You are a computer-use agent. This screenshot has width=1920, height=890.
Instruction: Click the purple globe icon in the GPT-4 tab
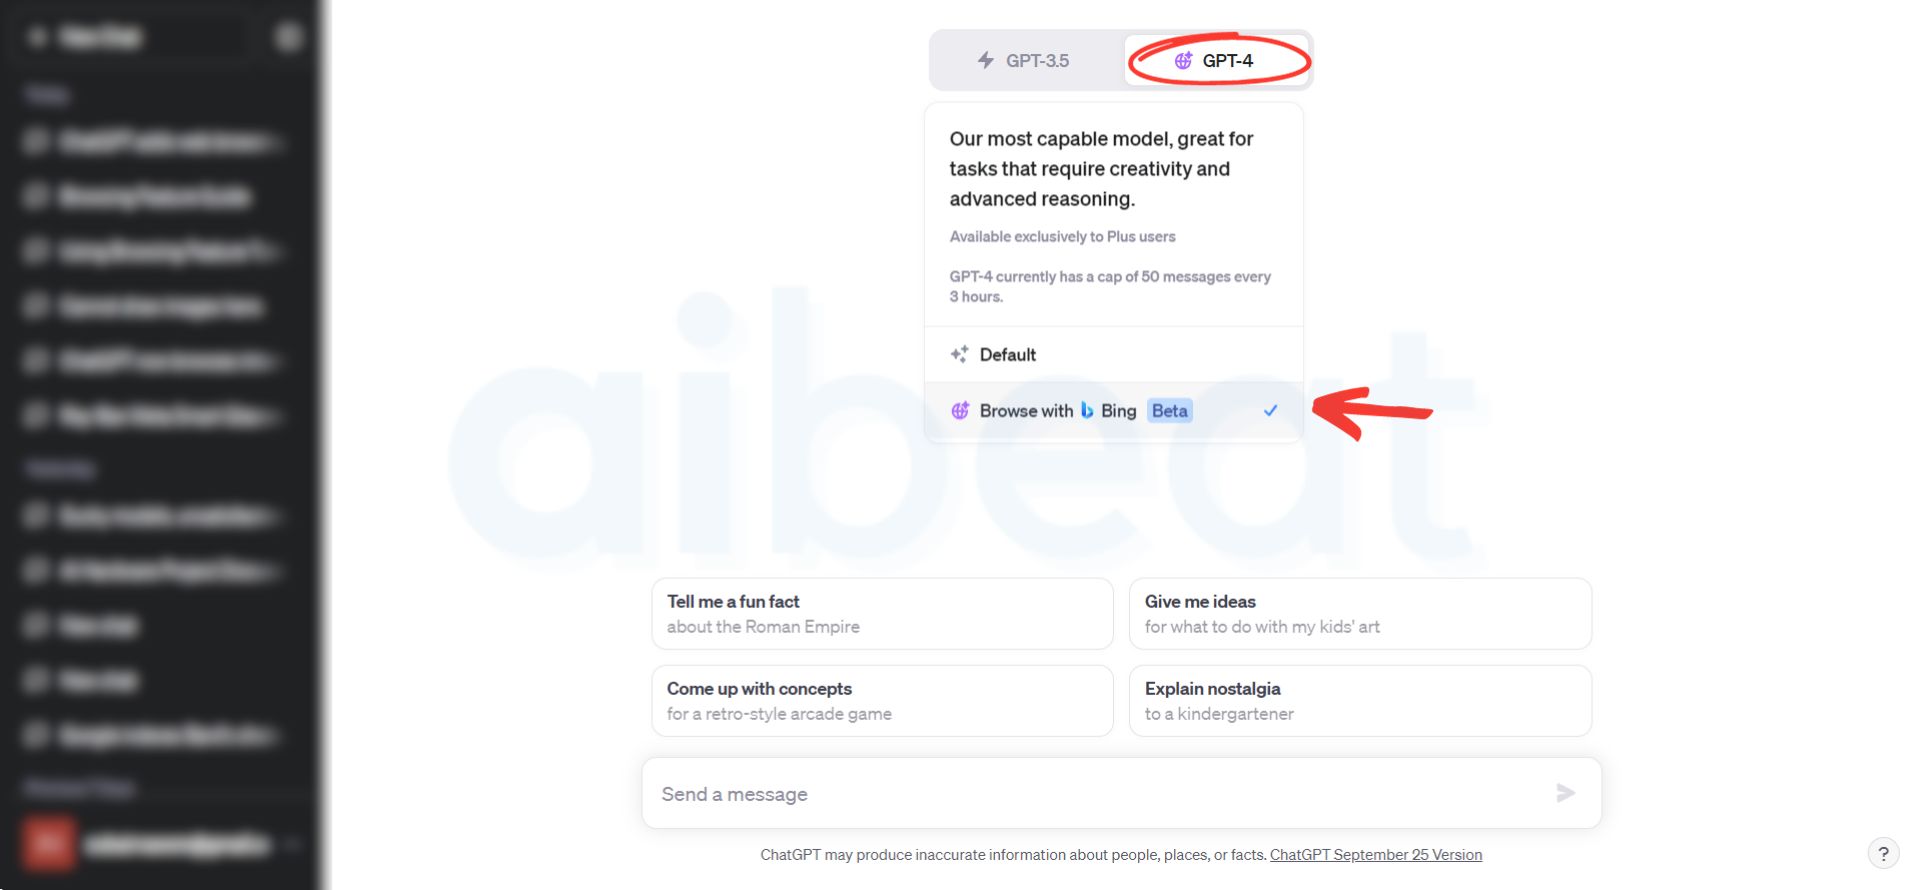[x=1183, y=60]
